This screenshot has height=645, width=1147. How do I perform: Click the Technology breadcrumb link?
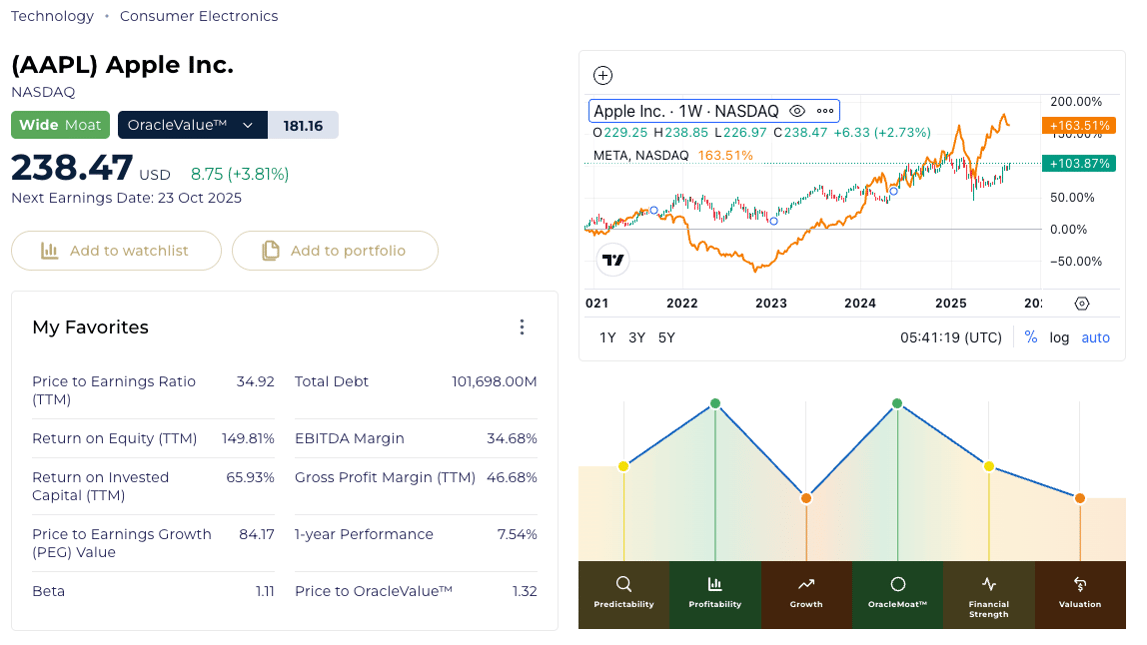click(x=53, y=16)
